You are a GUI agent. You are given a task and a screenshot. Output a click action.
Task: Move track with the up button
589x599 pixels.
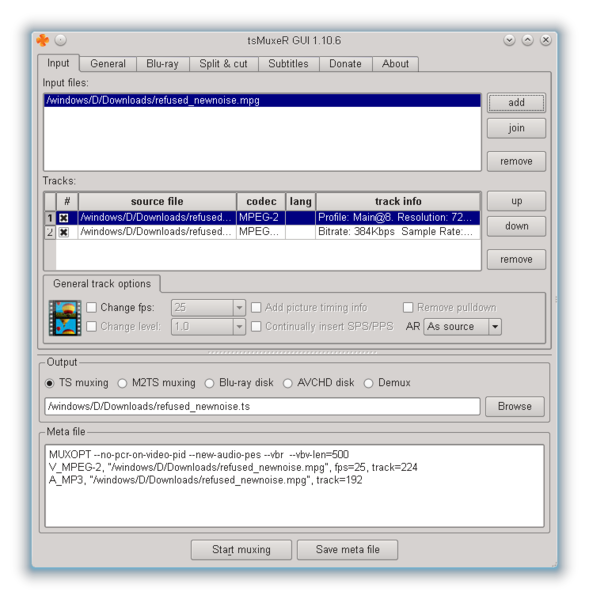516,201
